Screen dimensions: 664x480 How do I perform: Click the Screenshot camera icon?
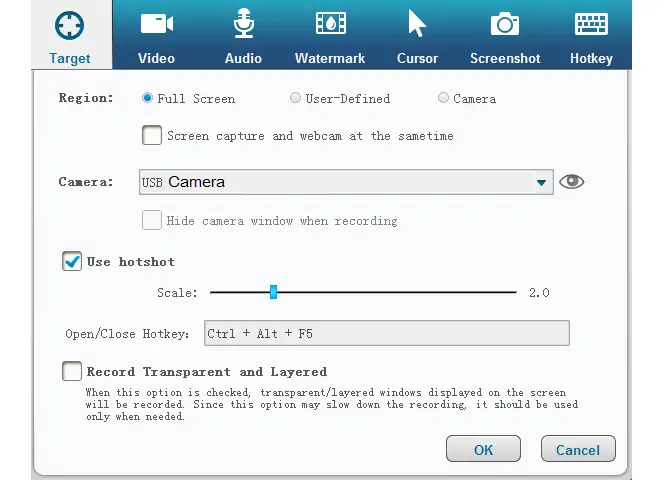[505, 24]
